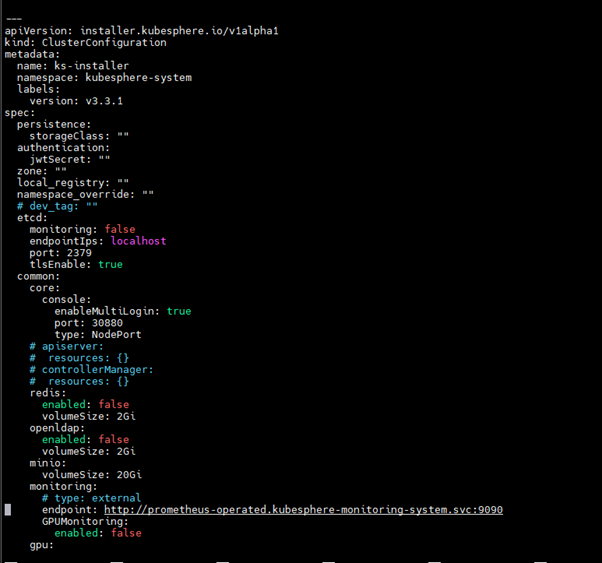Click the 'spec:' line
This screenshot has width=602, height=563.
tap(20, 113)
